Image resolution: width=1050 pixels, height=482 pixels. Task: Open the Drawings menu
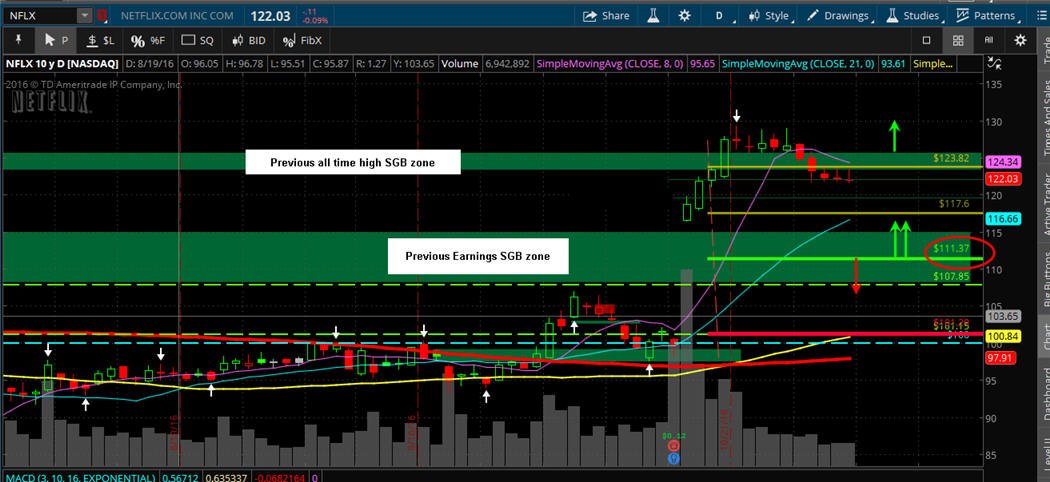point(839,15)
